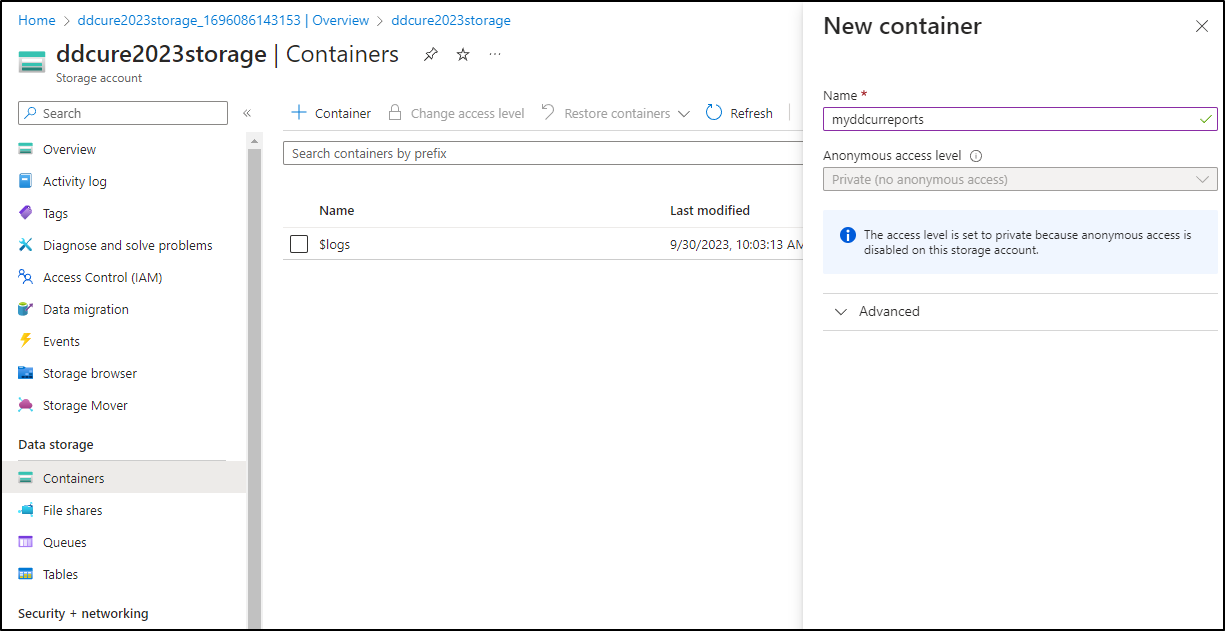This screenshot has height=631, width=1225.
Task: Click the Refresh toolbar button
Action: coord(739,113)
